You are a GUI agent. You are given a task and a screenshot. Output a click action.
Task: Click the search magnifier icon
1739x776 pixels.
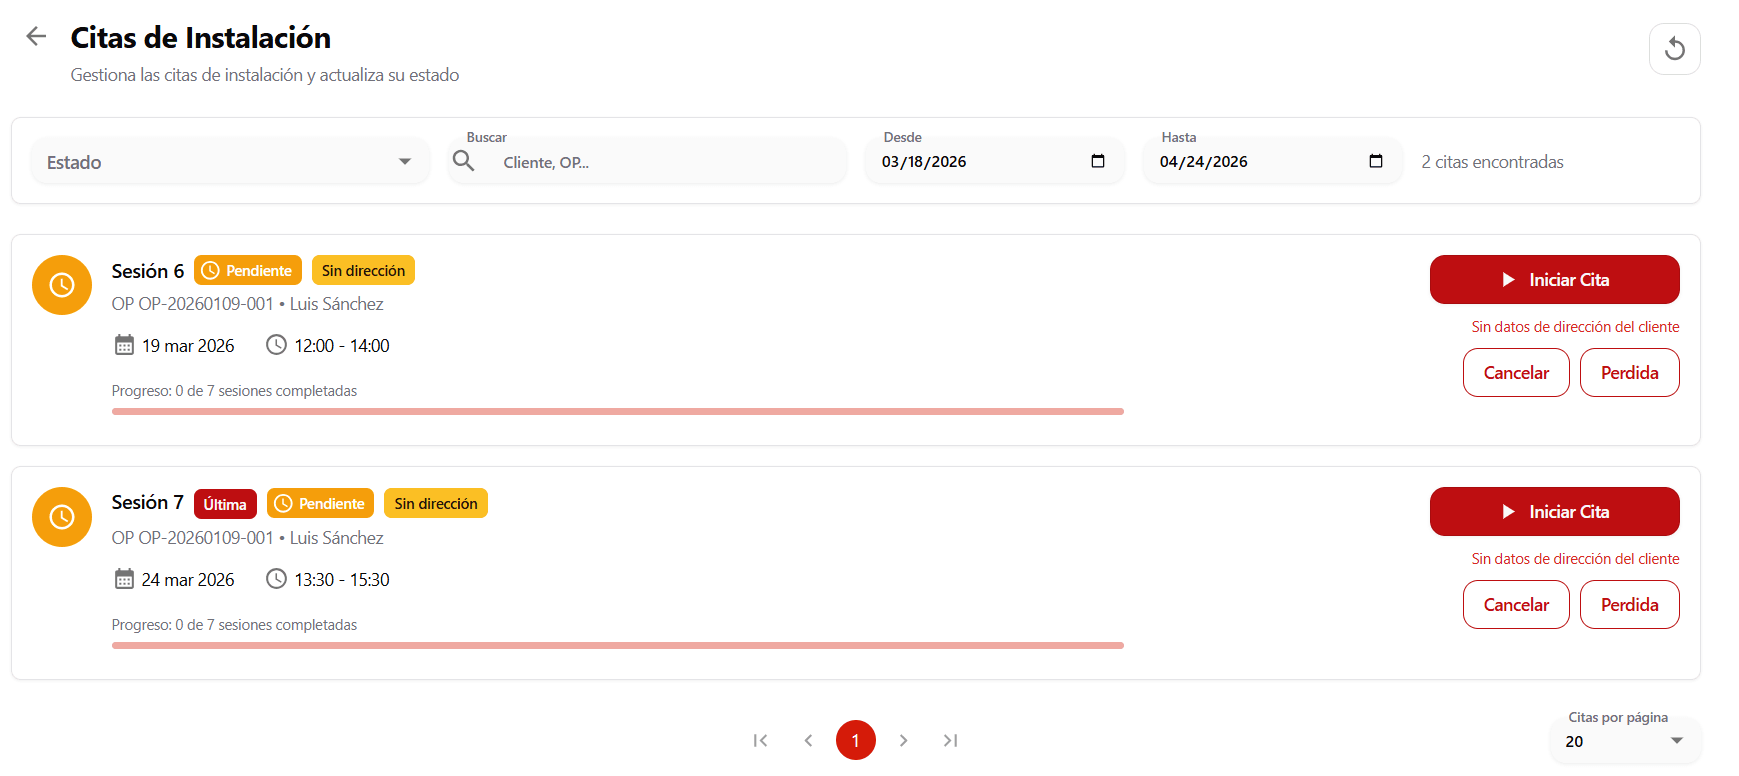point(463,161)
